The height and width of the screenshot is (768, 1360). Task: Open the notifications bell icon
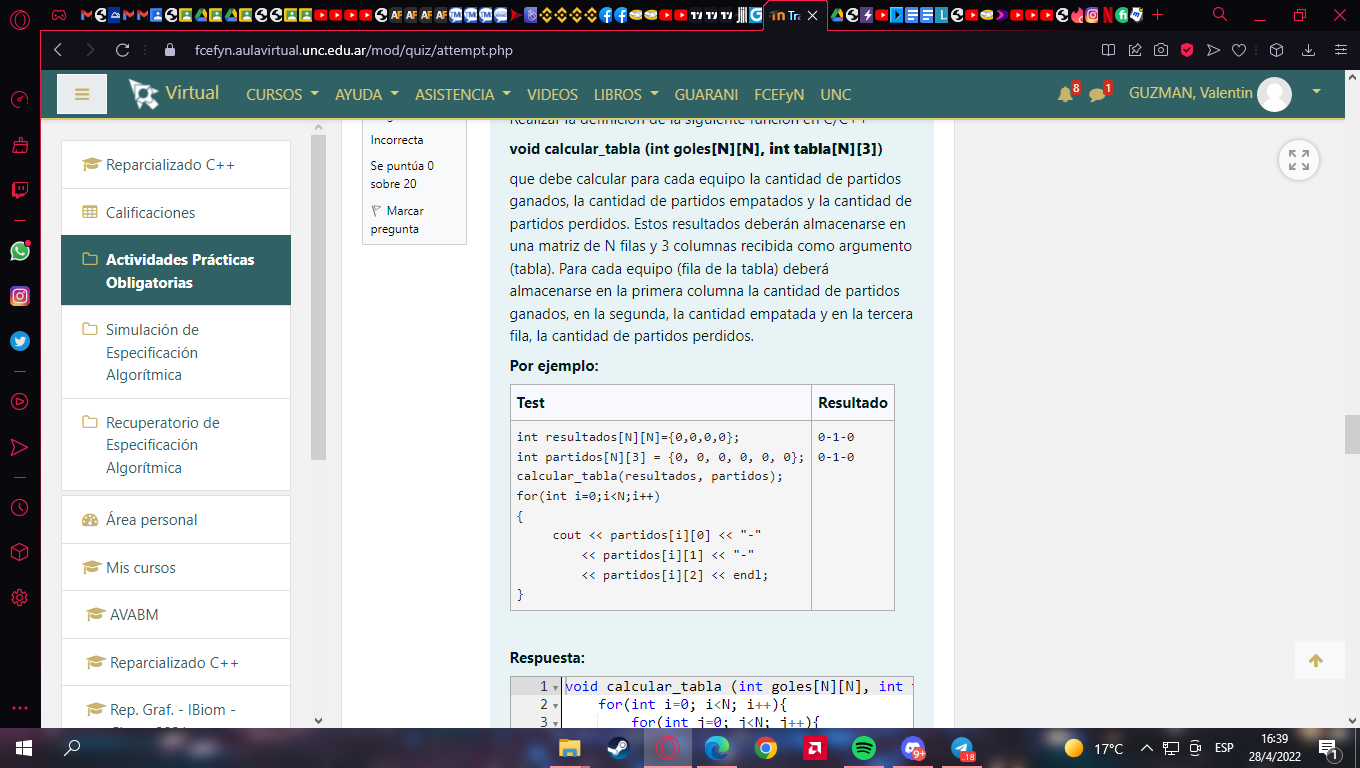tap(1065, 94)
